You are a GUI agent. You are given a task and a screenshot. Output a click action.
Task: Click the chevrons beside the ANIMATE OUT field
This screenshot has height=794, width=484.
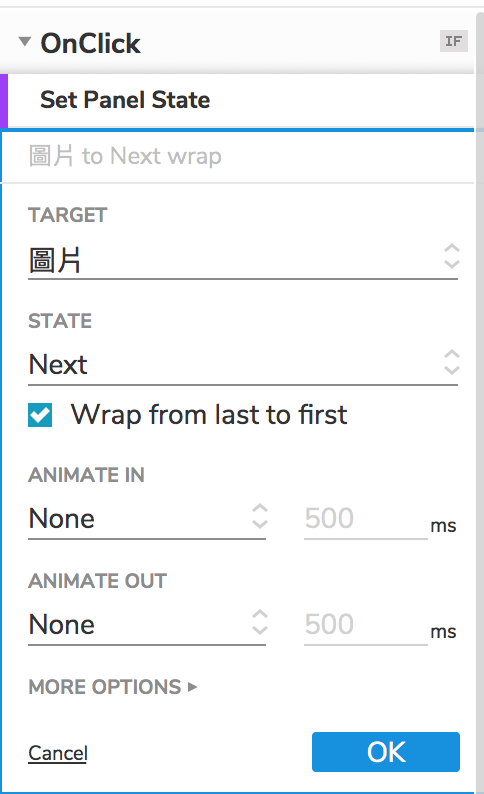click(x=260, y=622)
